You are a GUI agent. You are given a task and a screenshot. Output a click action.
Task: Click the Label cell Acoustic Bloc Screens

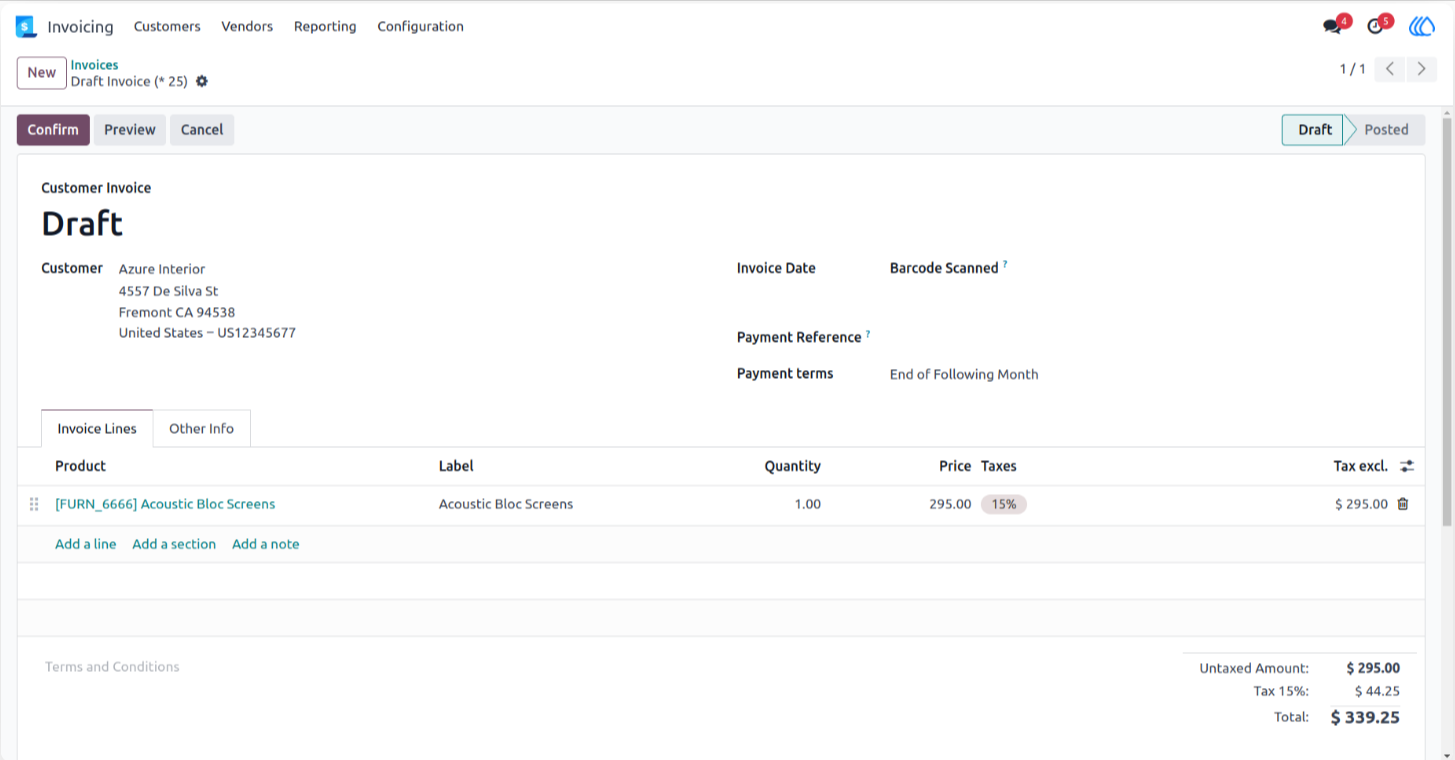click(x=506, y=504)
